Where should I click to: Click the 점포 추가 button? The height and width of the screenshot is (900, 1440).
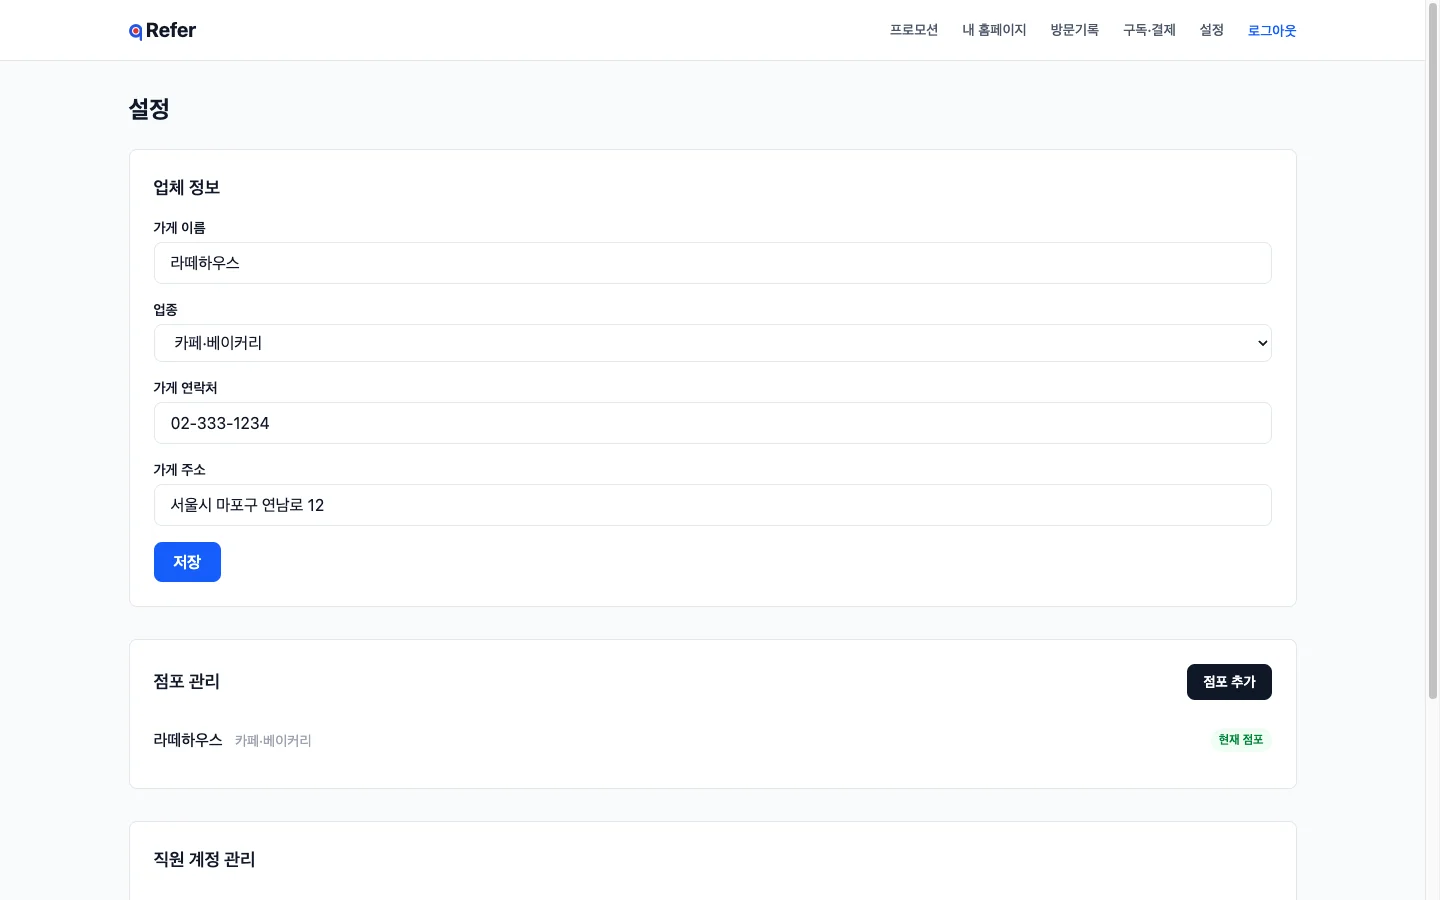coord(1229,682)
